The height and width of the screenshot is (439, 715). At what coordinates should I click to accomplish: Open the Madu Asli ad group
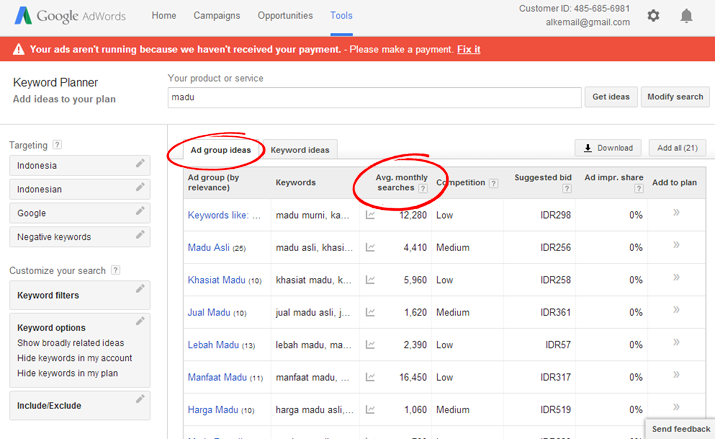point(208,248)
